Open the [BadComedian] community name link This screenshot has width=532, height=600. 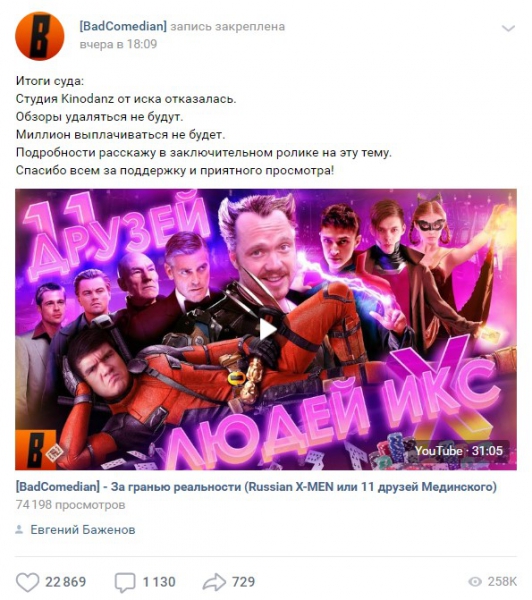123,26
